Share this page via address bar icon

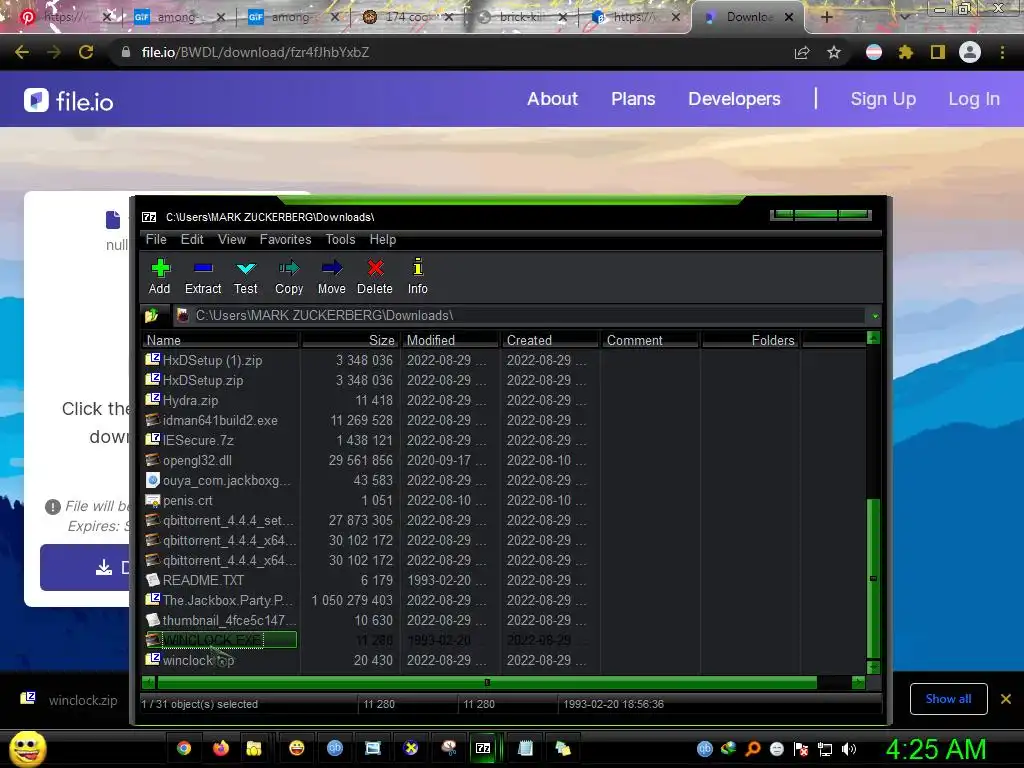(x=802, y=52)
